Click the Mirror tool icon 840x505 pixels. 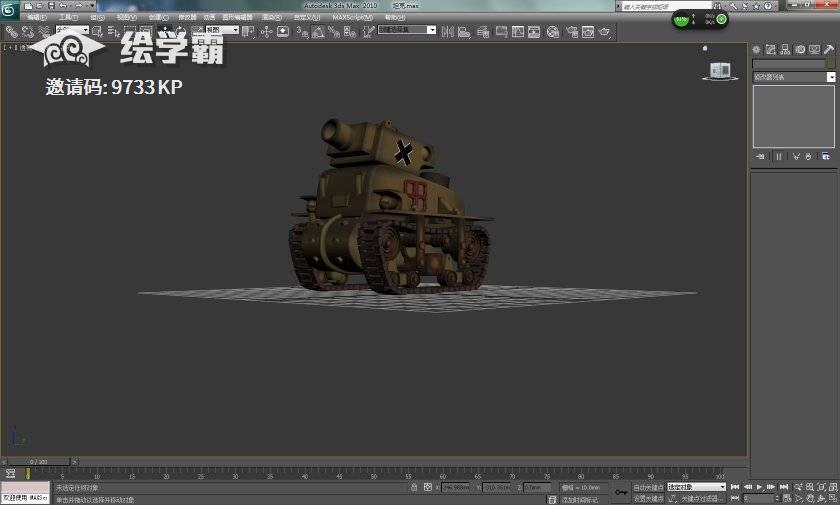click(x=447, y=32)
